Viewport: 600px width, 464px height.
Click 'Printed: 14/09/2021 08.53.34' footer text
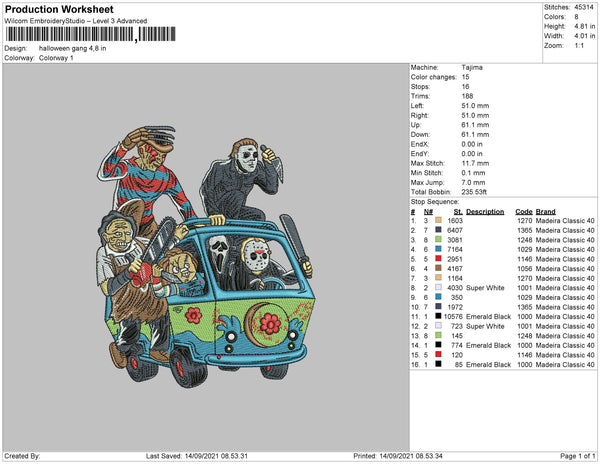coord(398,456)
